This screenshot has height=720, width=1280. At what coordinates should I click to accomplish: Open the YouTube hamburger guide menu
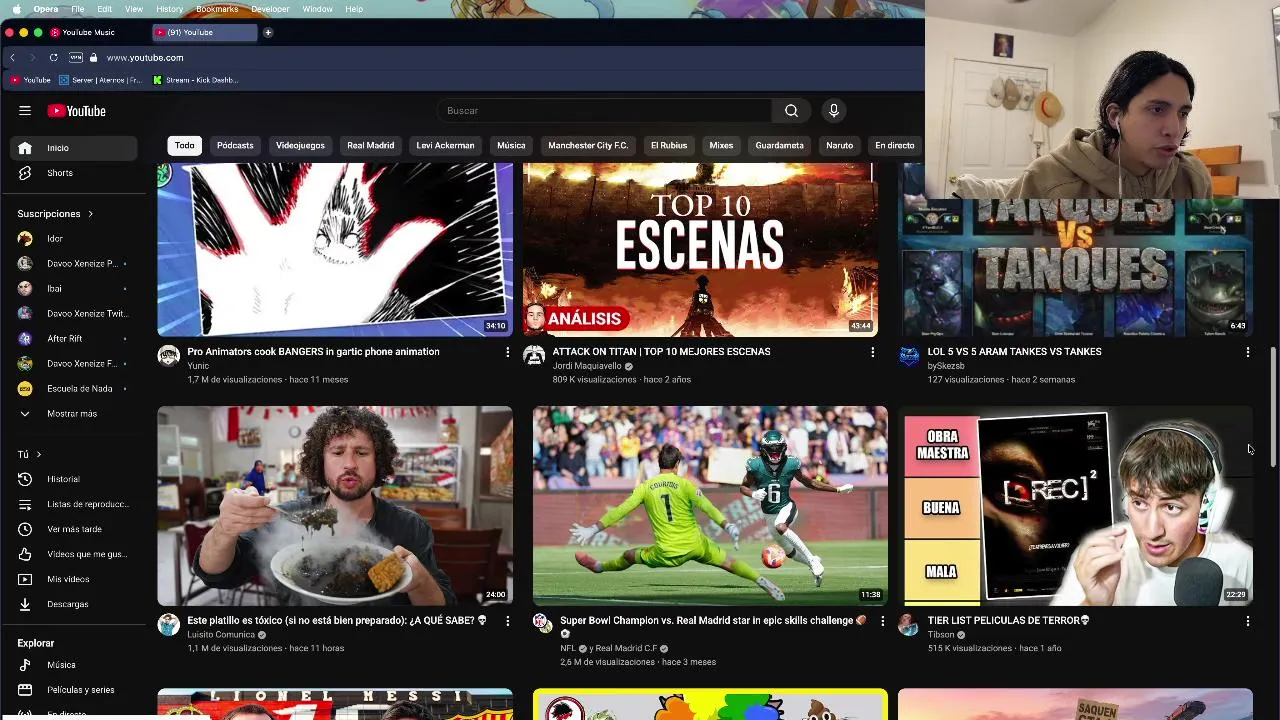pos(25,111)
